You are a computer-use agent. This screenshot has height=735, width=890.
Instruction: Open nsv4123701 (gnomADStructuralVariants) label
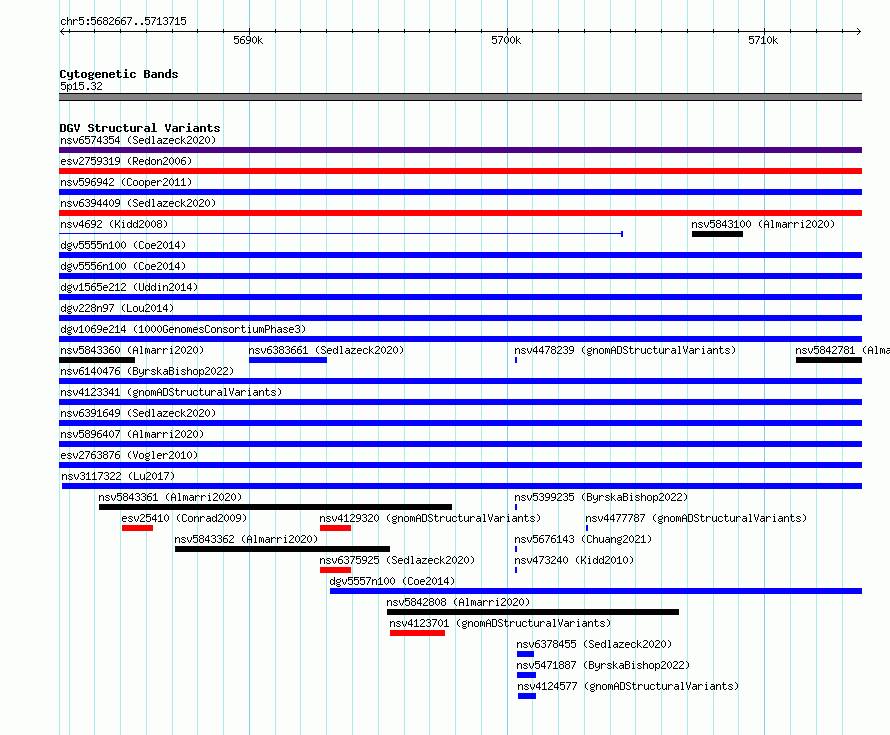coord(500,623)
